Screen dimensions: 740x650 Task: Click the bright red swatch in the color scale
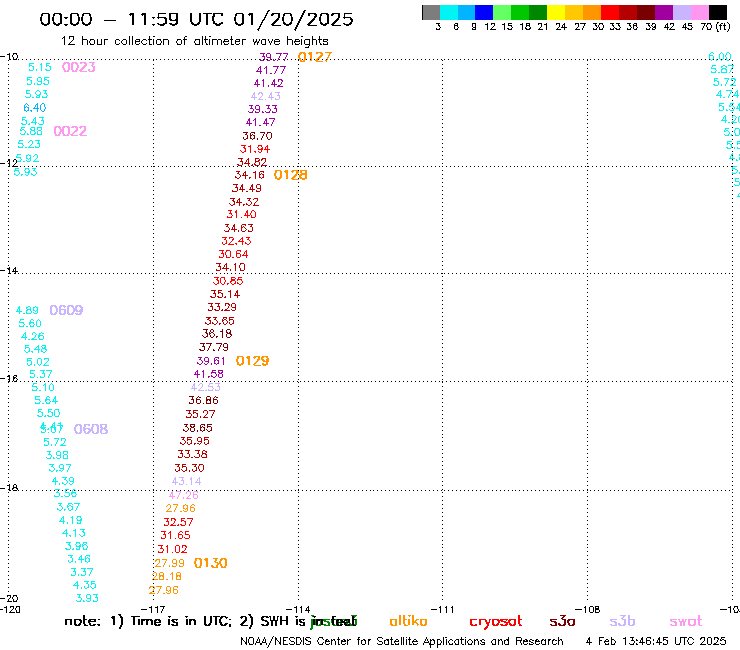pos(610,12)
